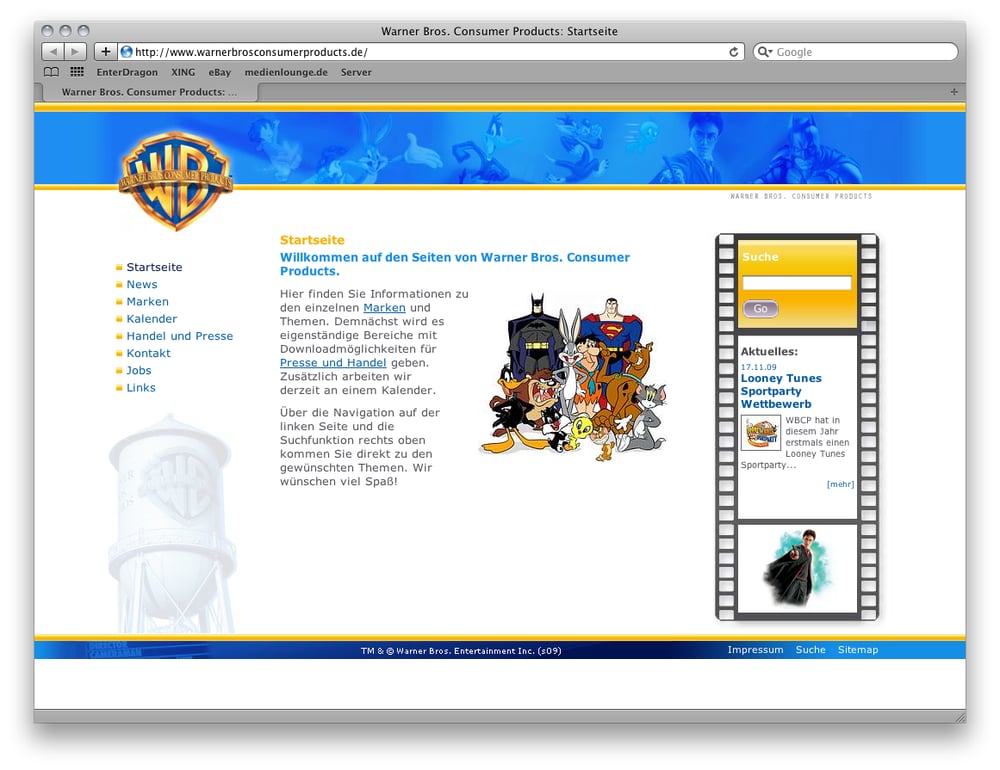Open Jobs navigation link
This screenshot has height=770, width=1000.
click(138, 371)
